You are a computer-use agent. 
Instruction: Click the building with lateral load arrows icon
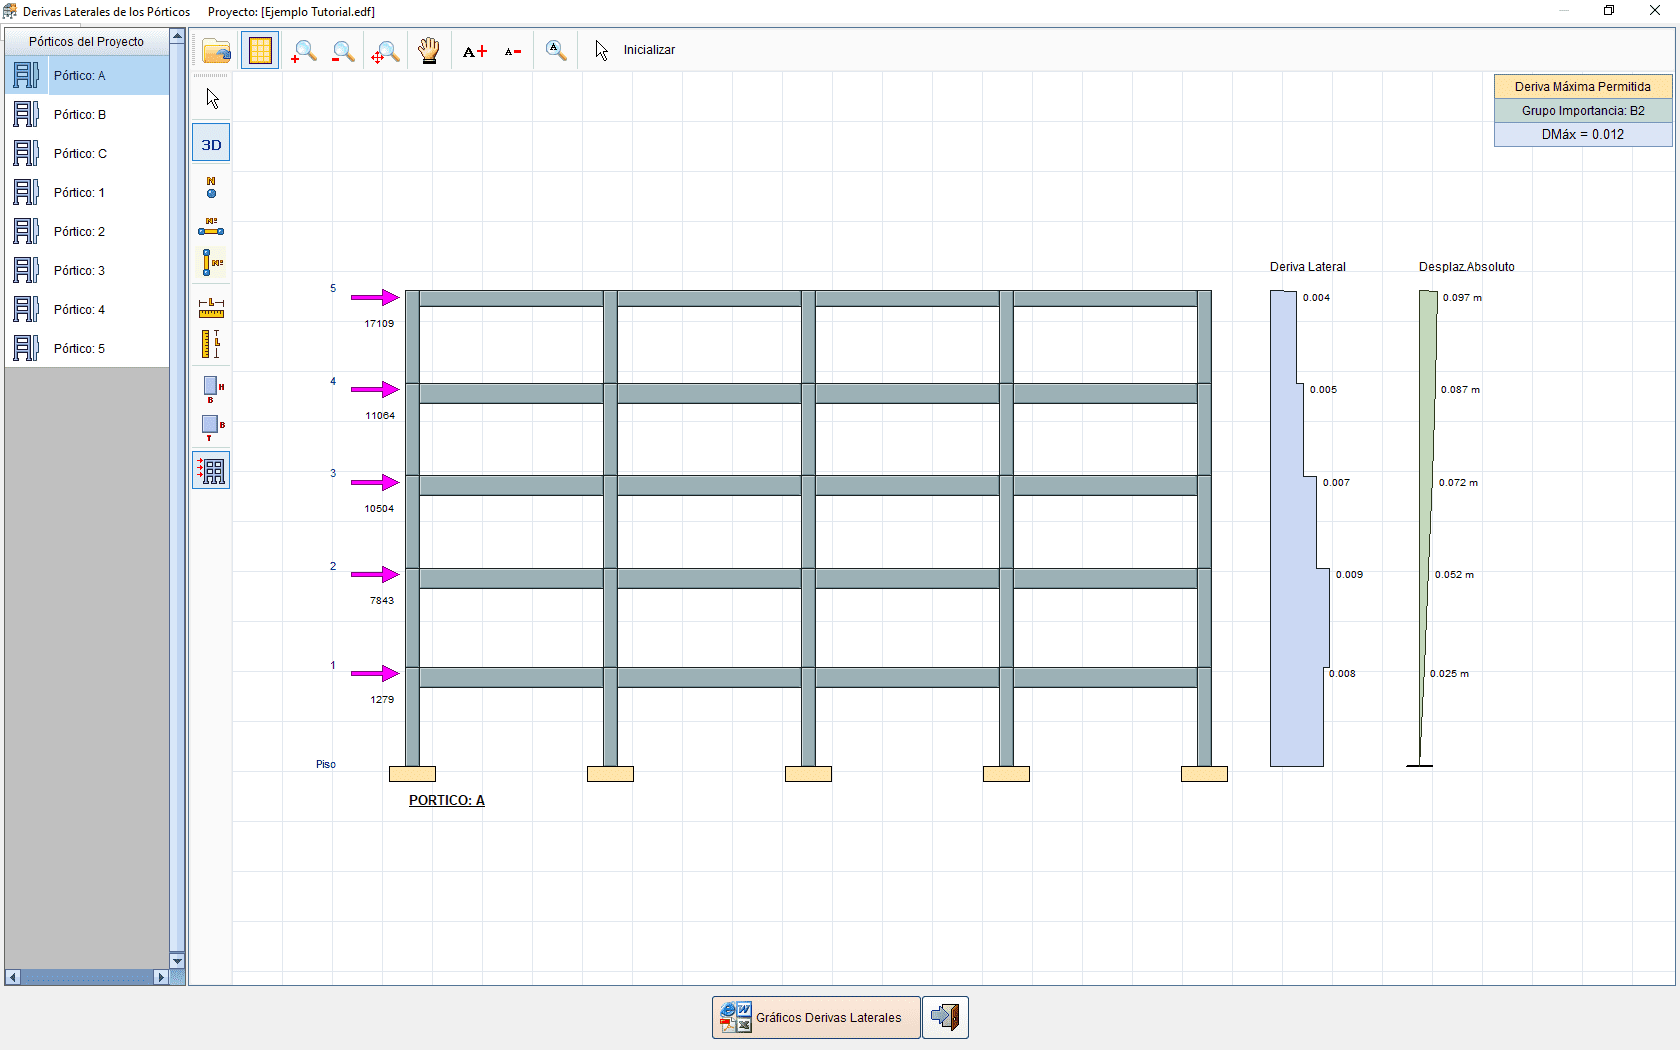[211, 470]
